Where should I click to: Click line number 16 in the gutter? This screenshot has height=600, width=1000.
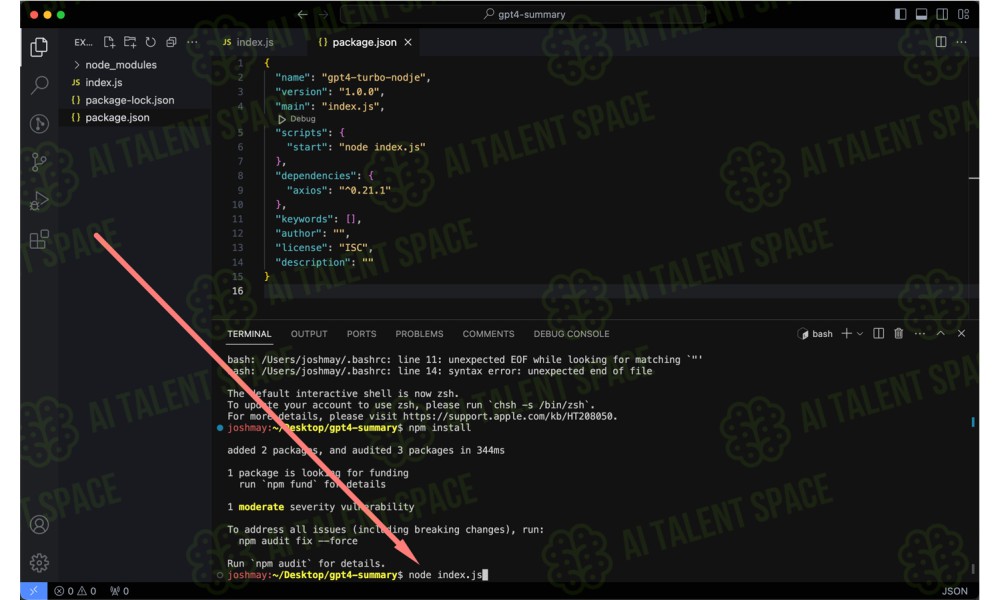[237, 291]
